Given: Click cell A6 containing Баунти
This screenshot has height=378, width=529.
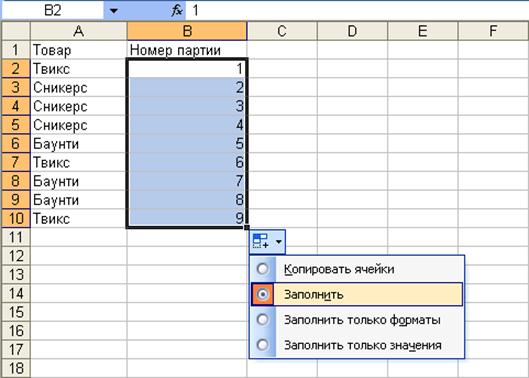Looking at the screenshot, I should (79, 144).
